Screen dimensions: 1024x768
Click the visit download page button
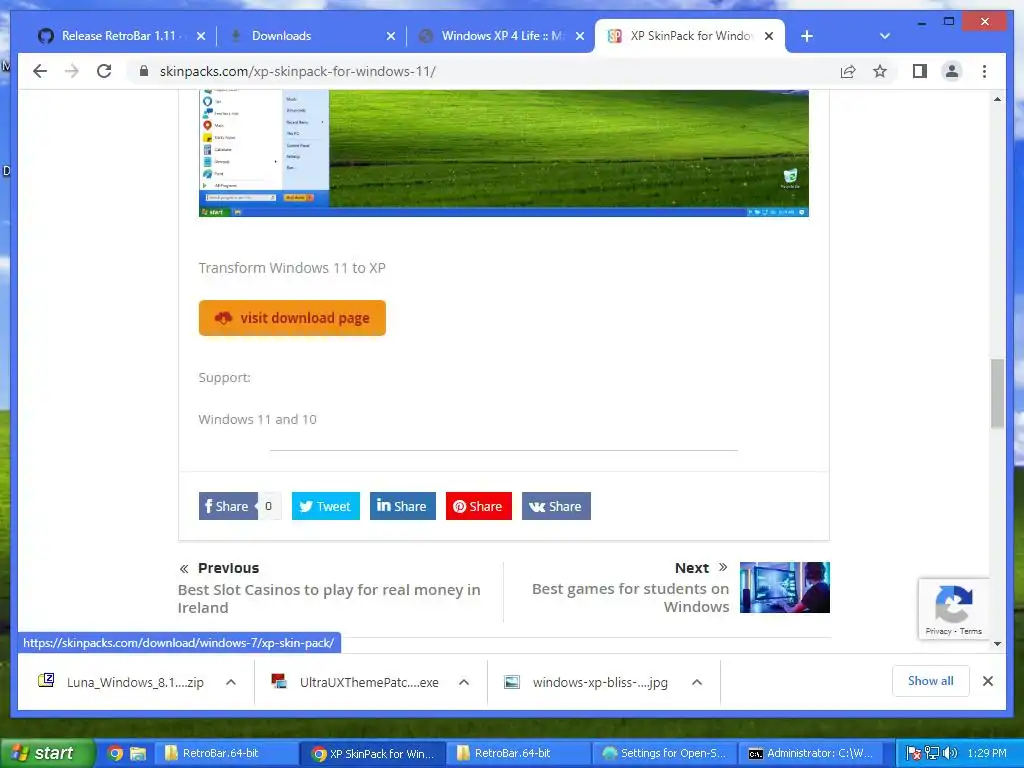click(292, 318)
